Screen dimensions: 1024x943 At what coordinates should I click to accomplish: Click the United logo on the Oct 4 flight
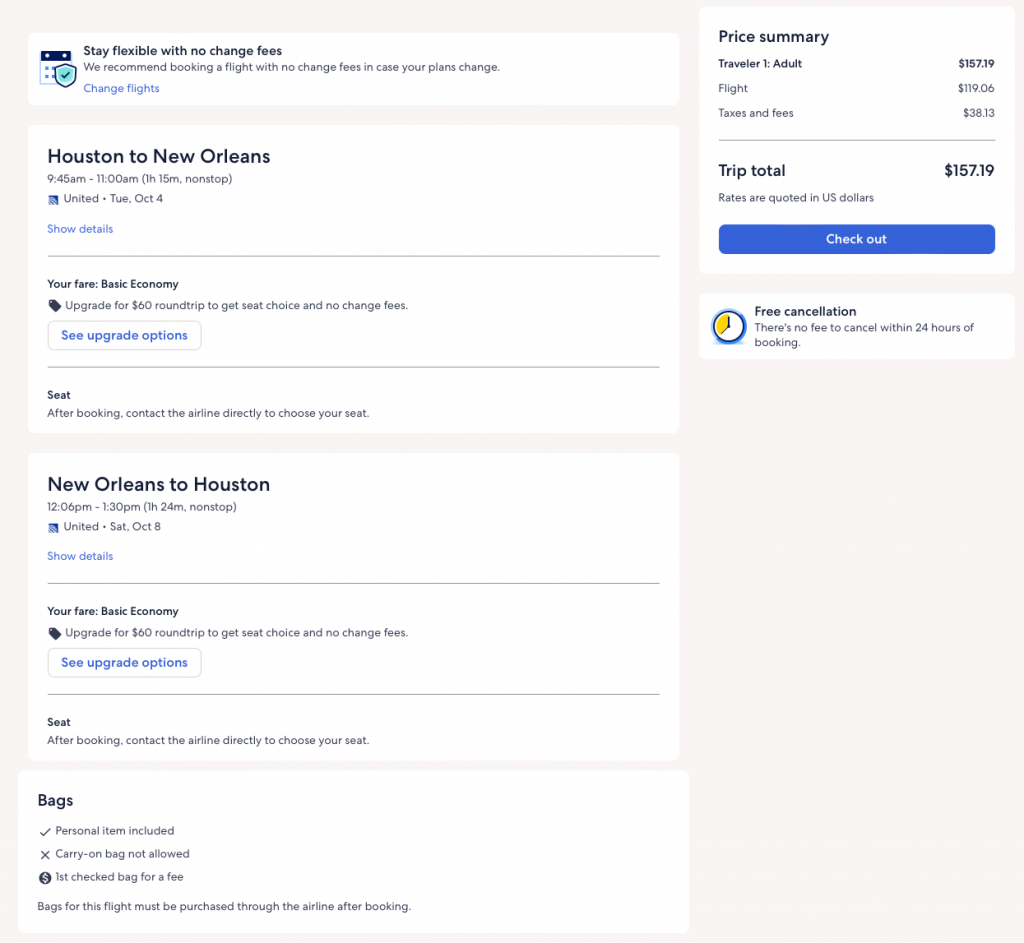53,199
